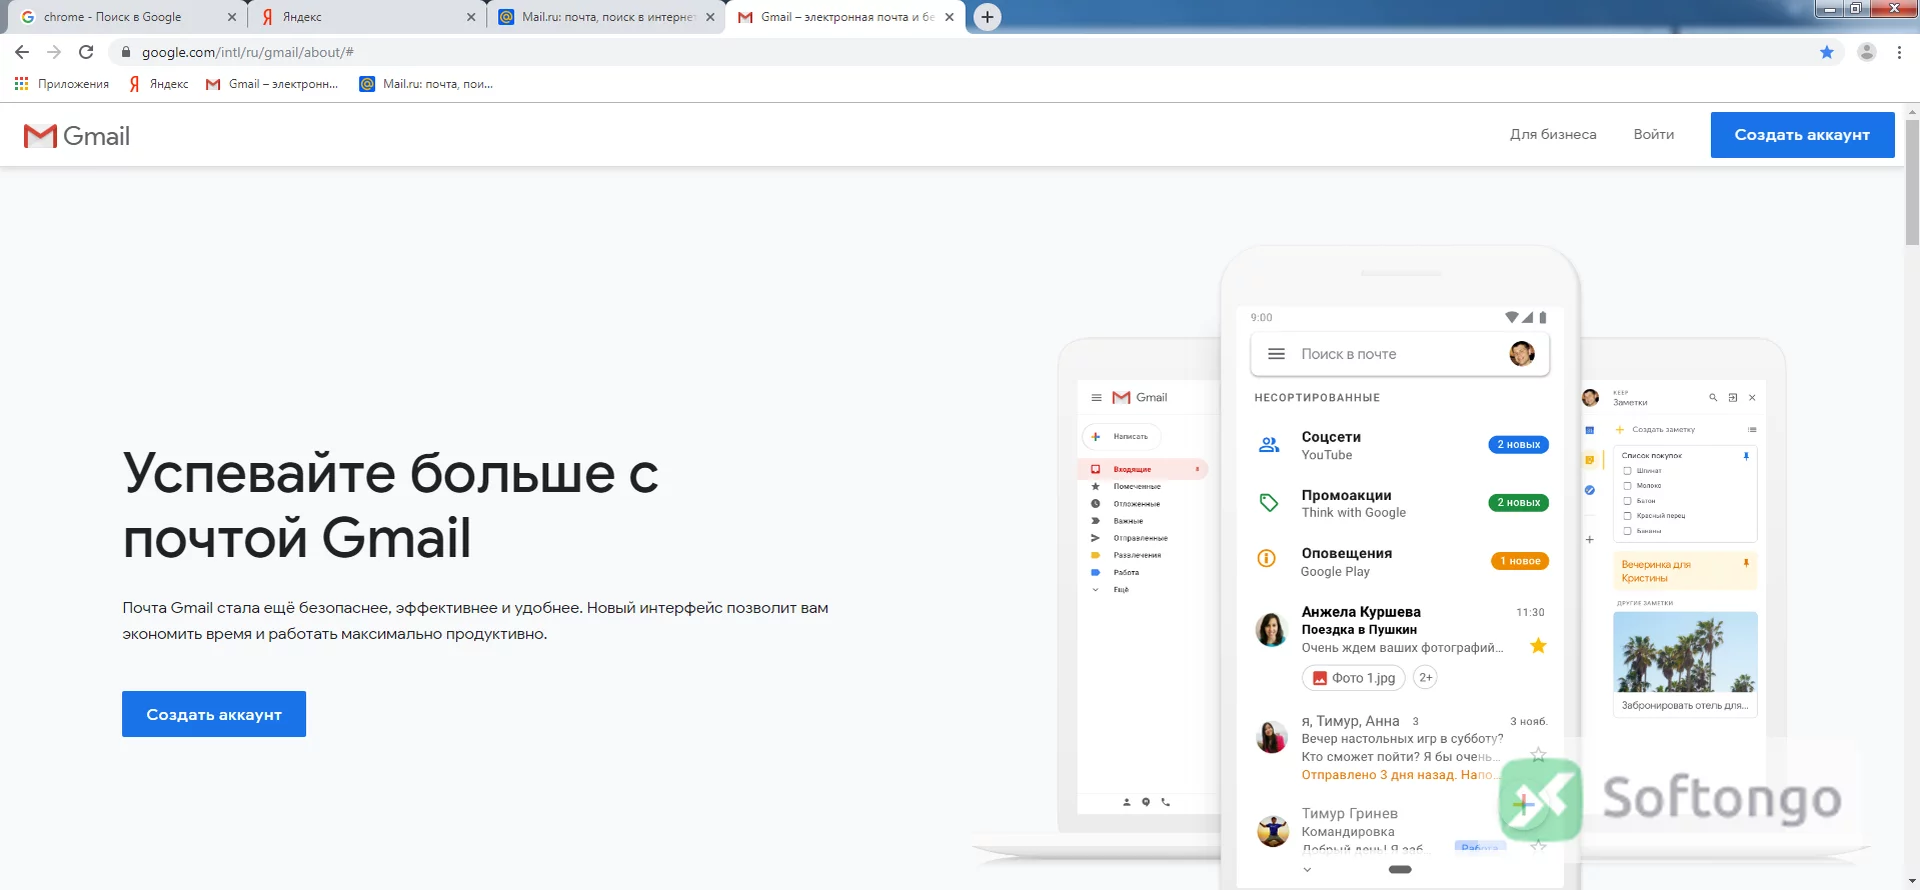Close the 'chrome - Поиск в Google' tab
1920x890 pixels.
pos(232,17)
